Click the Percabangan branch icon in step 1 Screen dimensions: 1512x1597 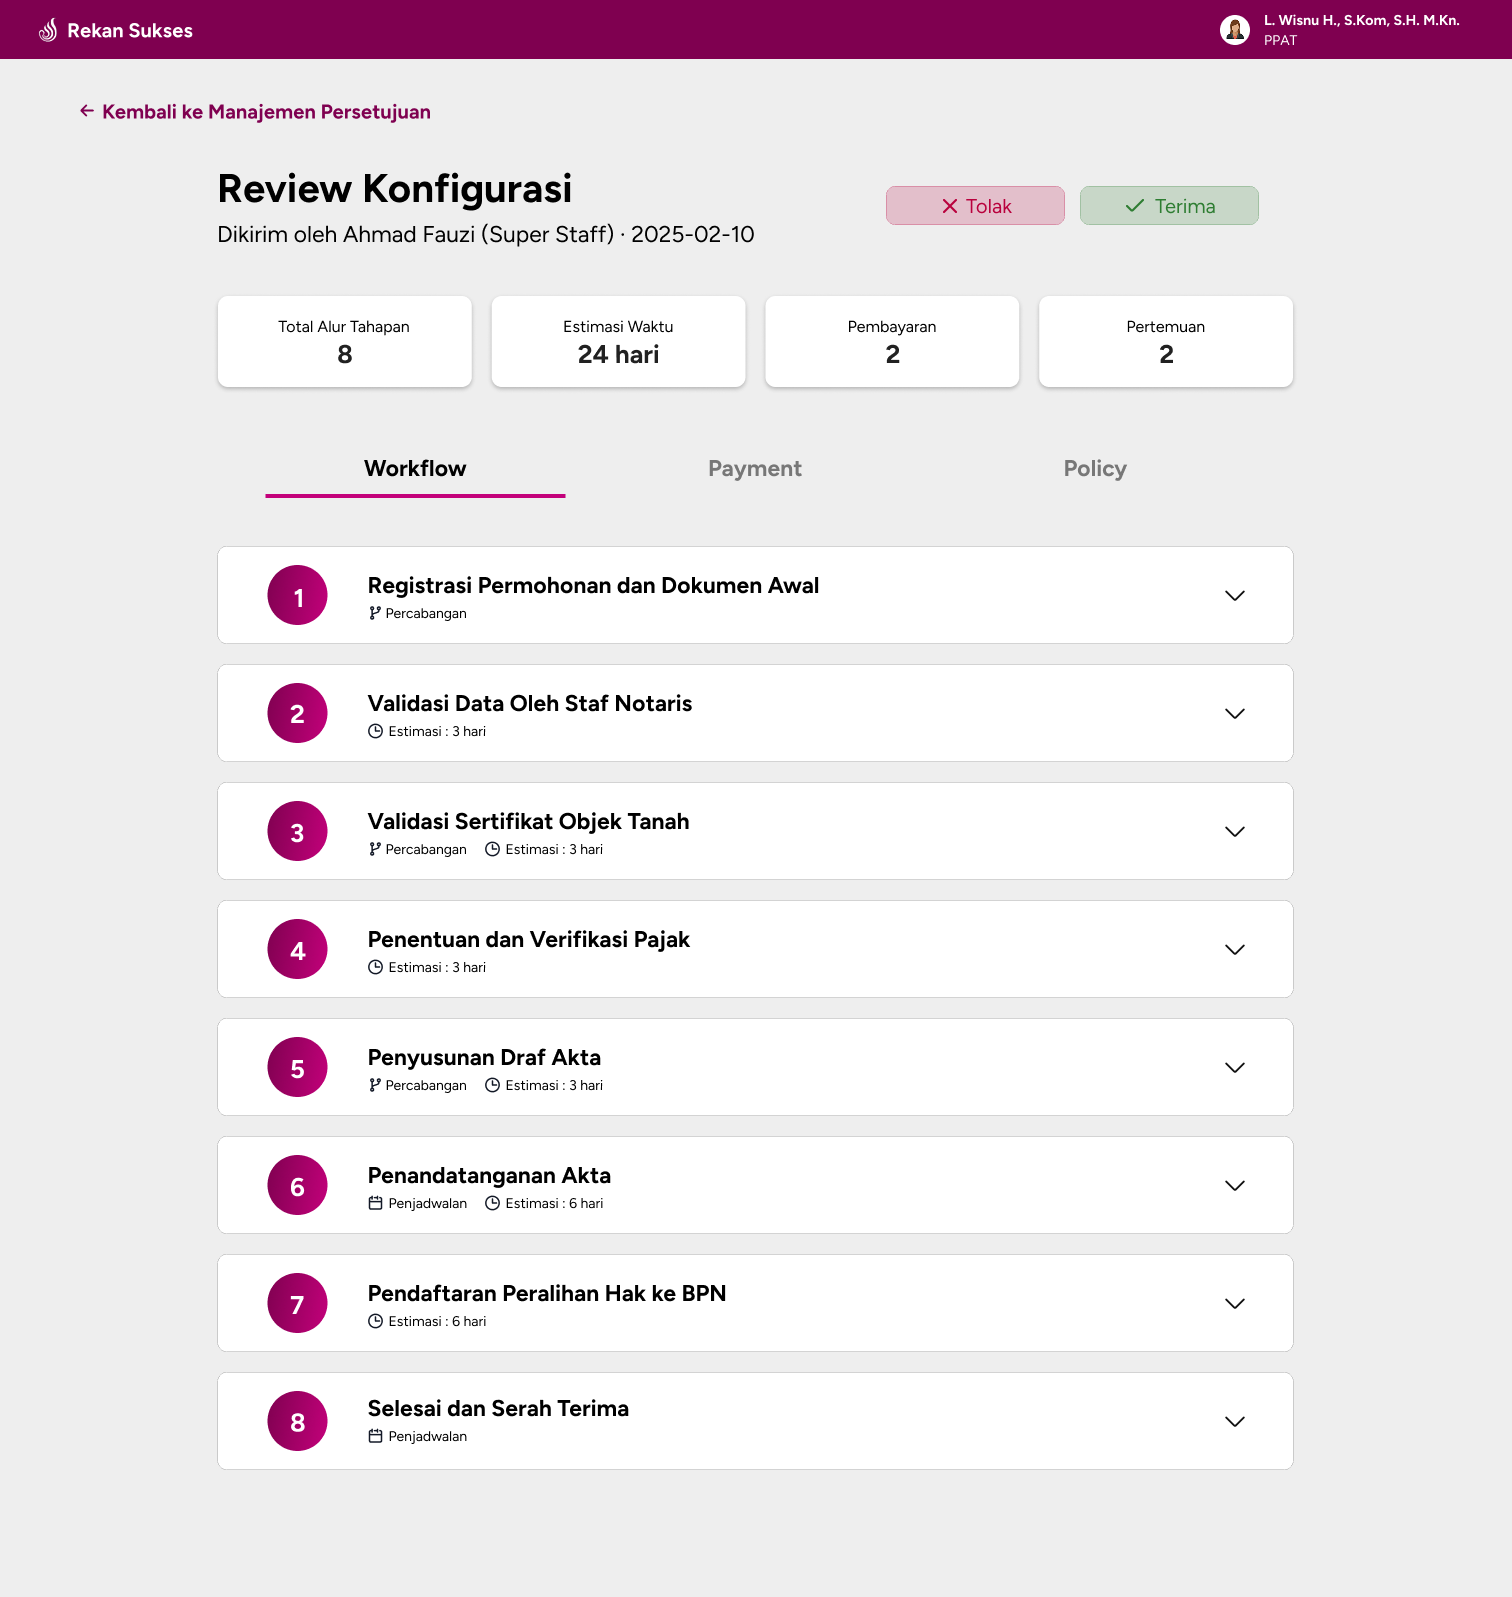tap(375, 613)
